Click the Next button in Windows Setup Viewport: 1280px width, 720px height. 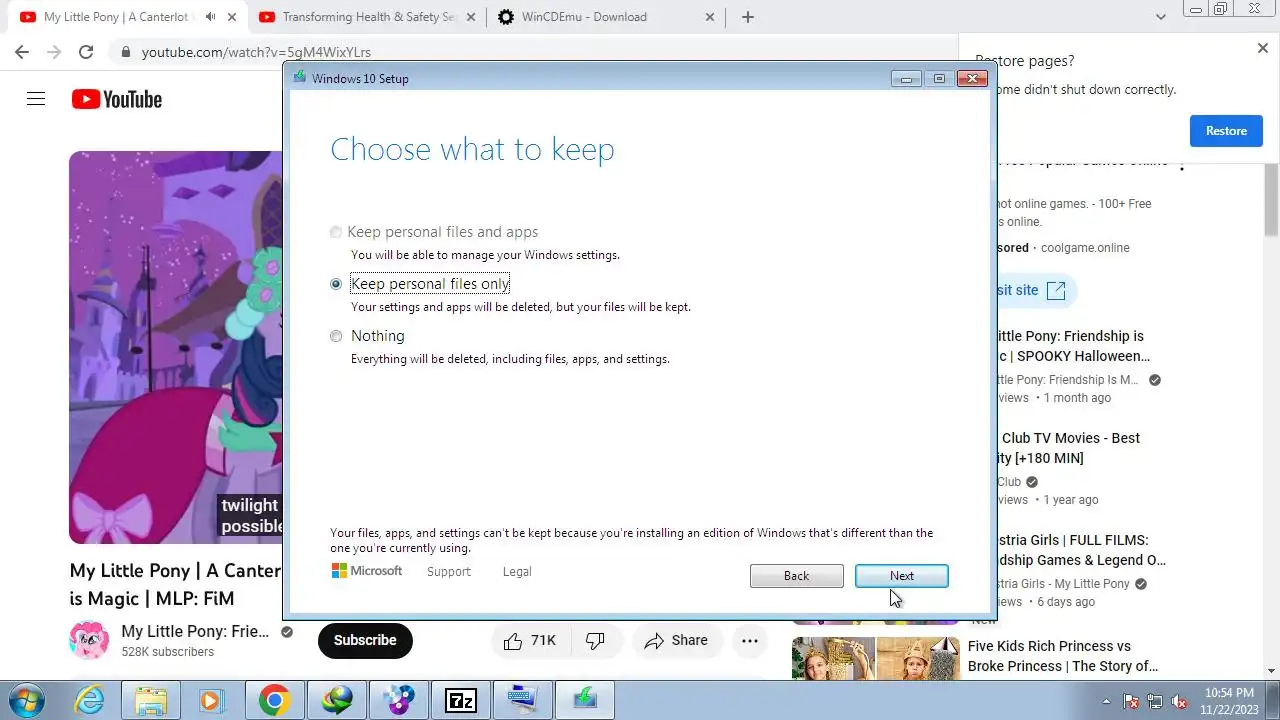pyautogui.click(x=901, y=576)
